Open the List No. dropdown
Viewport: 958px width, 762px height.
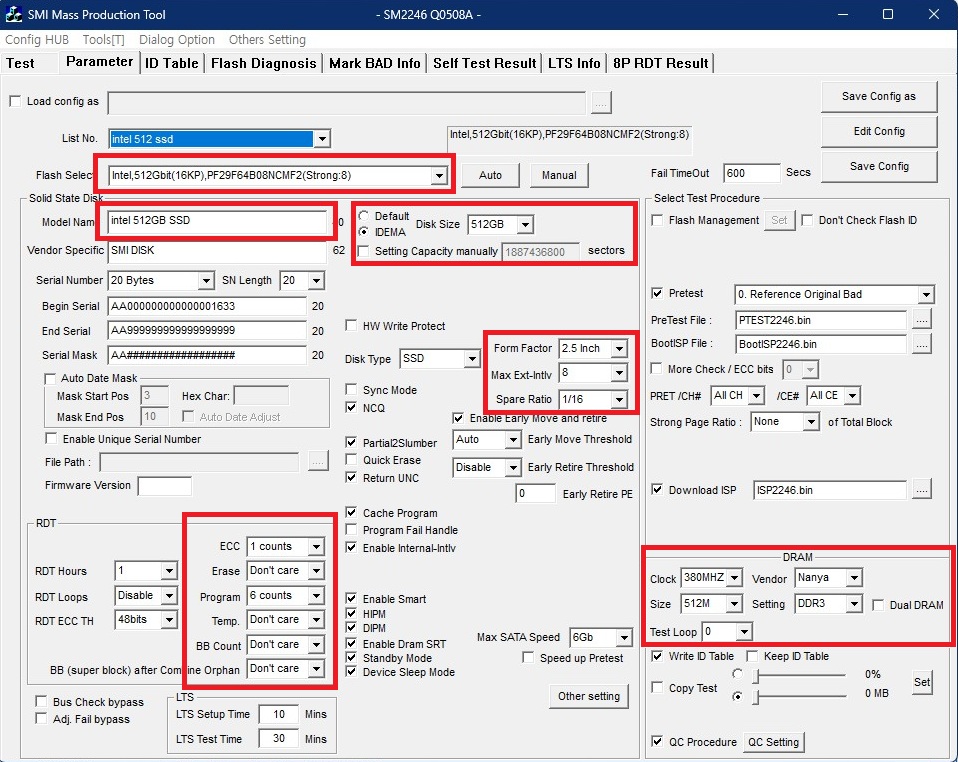(x=322, y=139)
